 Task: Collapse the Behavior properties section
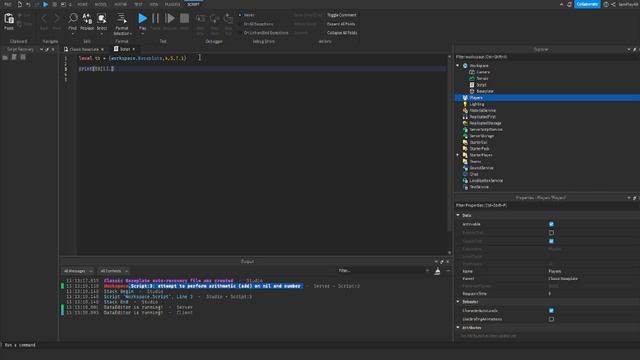click(458, 302)
